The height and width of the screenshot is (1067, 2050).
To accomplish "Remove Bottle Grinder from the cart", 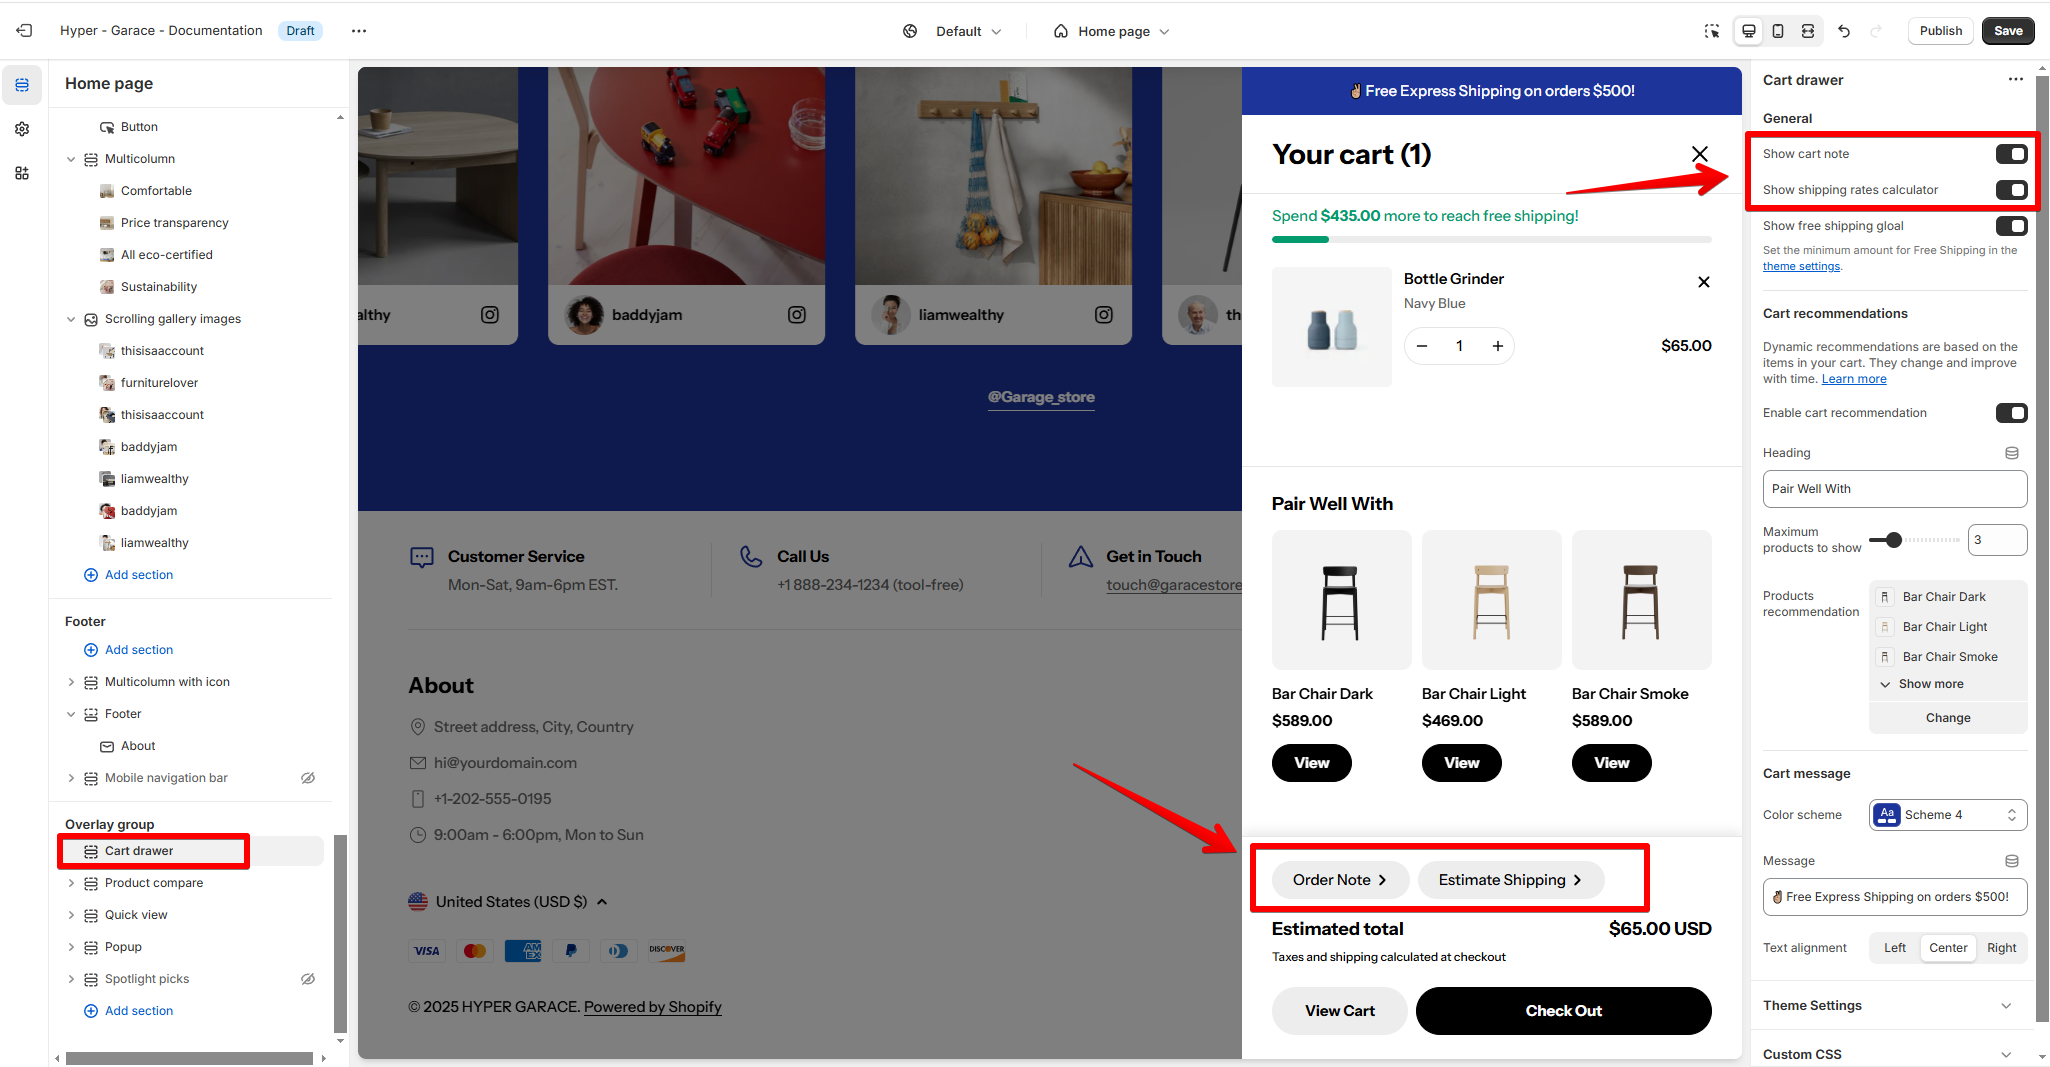I will point(1704,282).
